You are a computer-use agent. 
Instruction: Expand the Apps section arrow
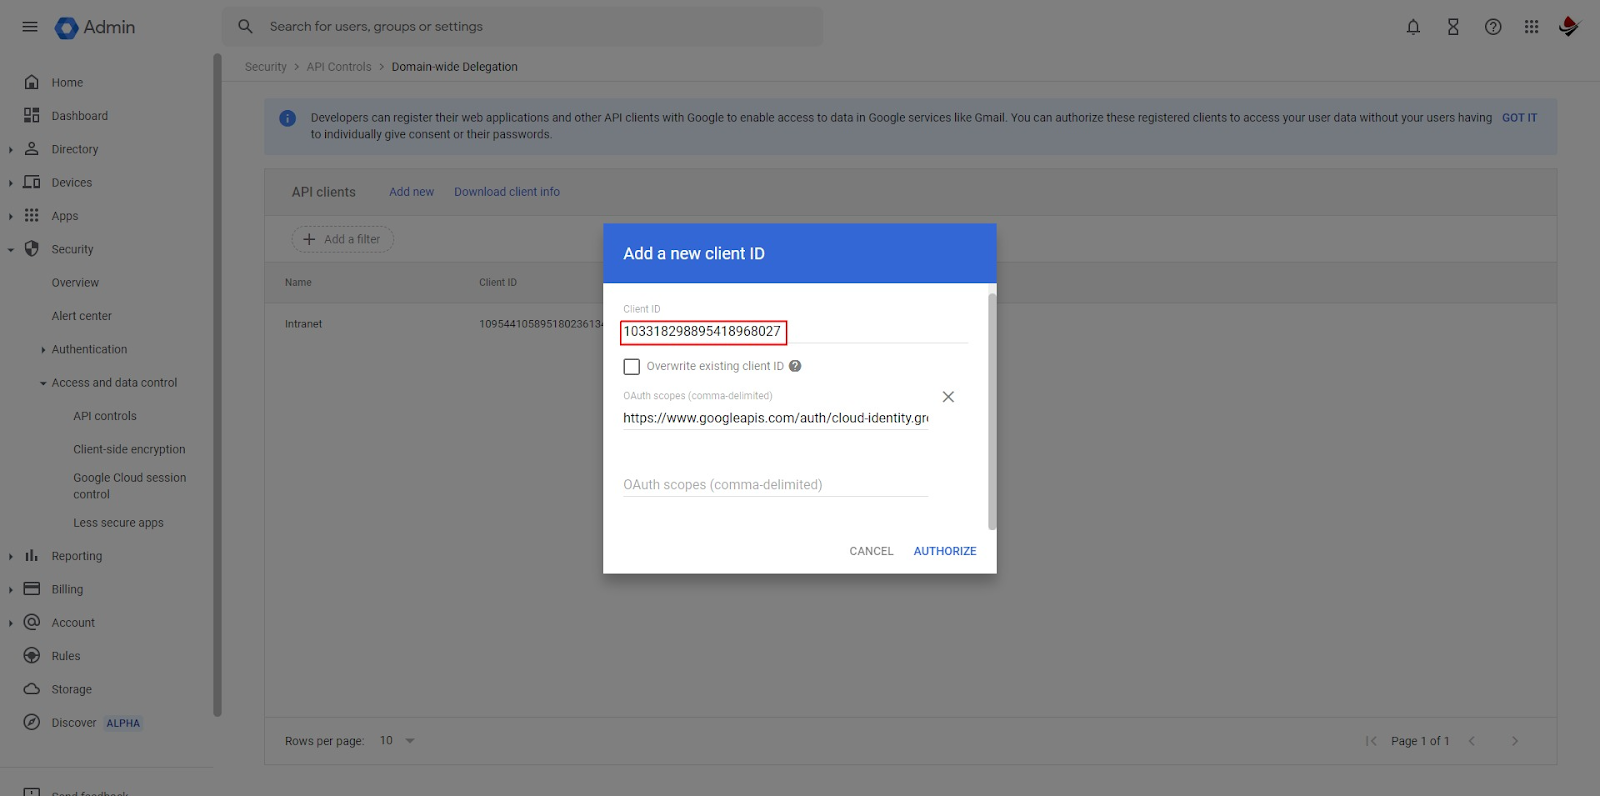click(11, 216)
